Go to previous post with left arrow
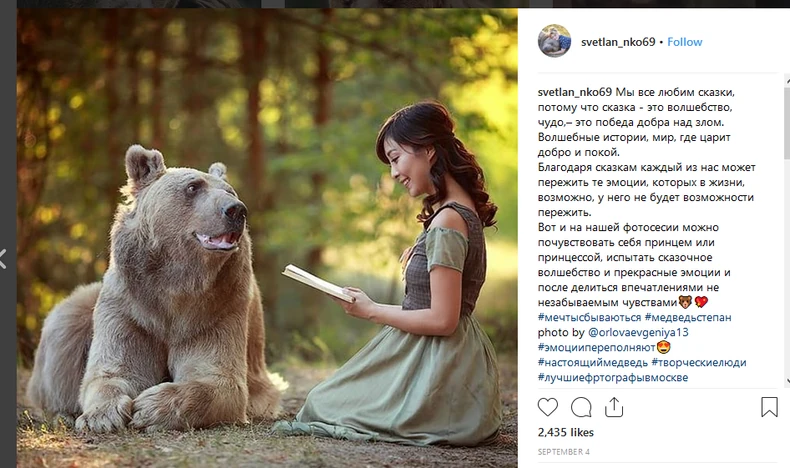Viewport: 790px width, 468px height. pos(3,259)
